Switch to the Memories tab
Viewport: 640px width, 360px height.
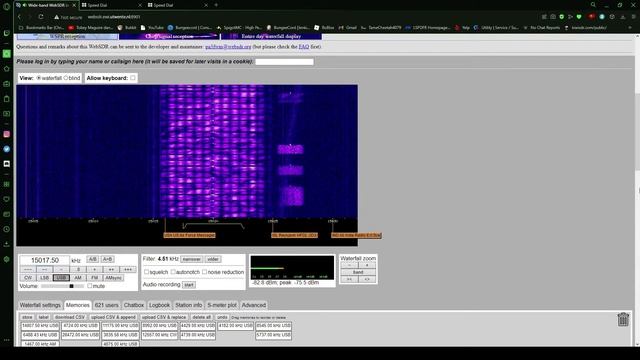(78, 305)
